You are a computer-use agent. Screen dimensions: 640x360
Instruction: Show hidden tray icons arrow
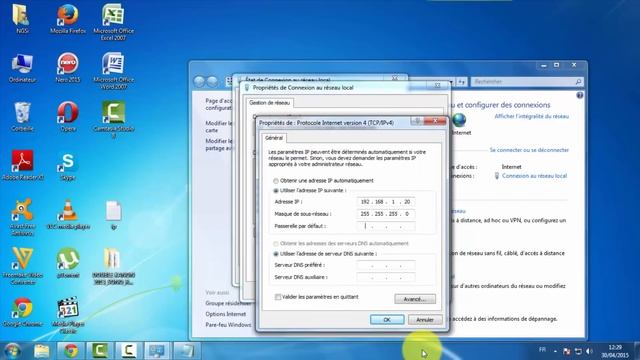(x=555, y=351)
